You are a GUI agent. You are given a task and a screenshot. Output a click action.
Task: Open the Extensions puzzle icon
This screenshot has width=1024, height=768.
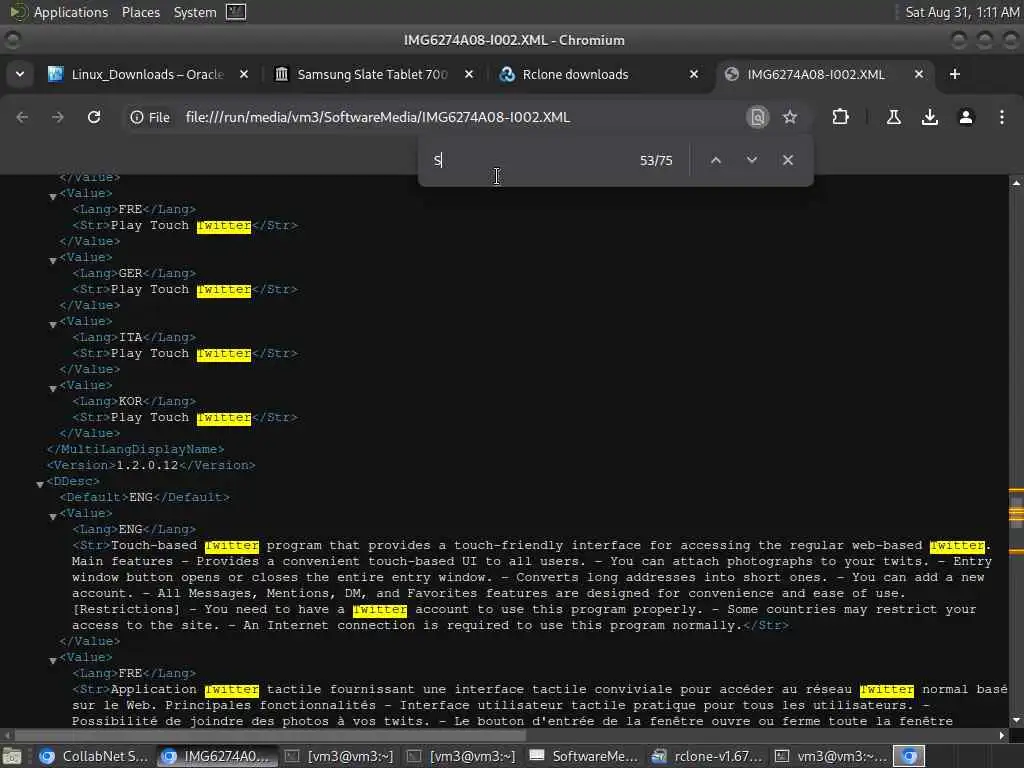(840, 117)
